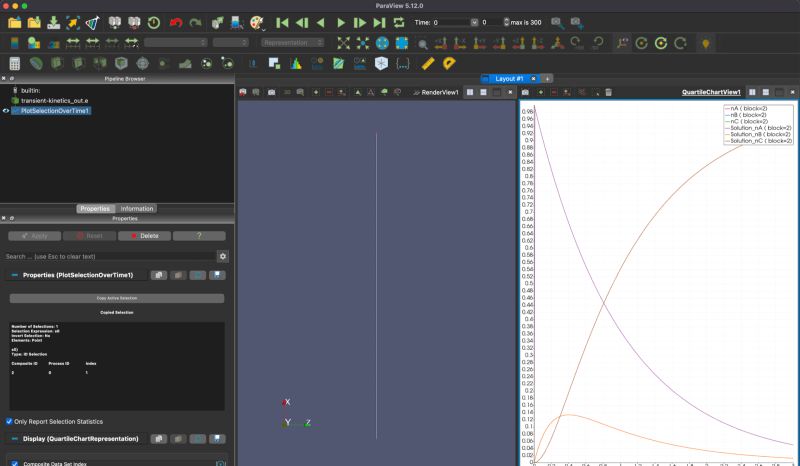Add a new layout tab with plus

tap(547, 79)
